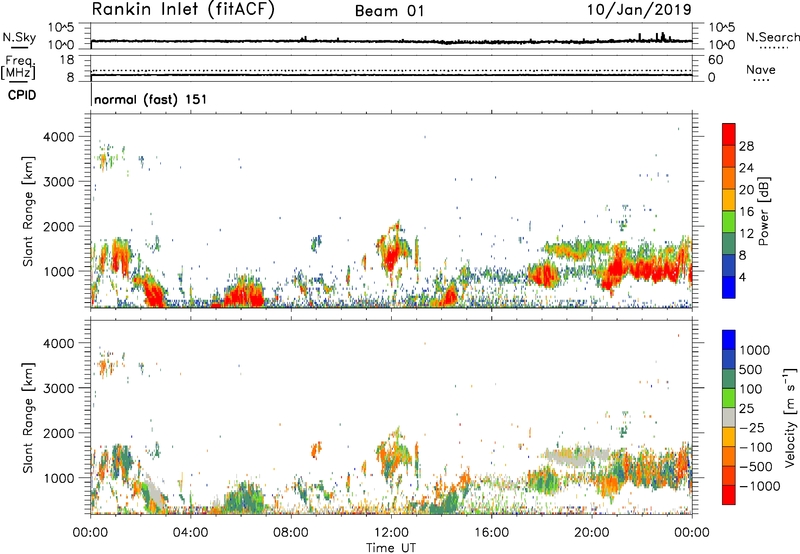The image size is (800, 554).
Task: Click the '60' Nave axis value
Action: point(716,60)
